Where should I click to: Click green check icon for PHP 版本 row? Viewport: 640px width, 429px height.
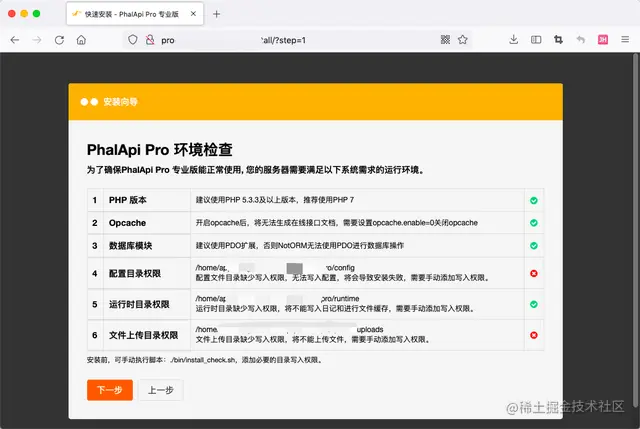[x=533, y=200]
